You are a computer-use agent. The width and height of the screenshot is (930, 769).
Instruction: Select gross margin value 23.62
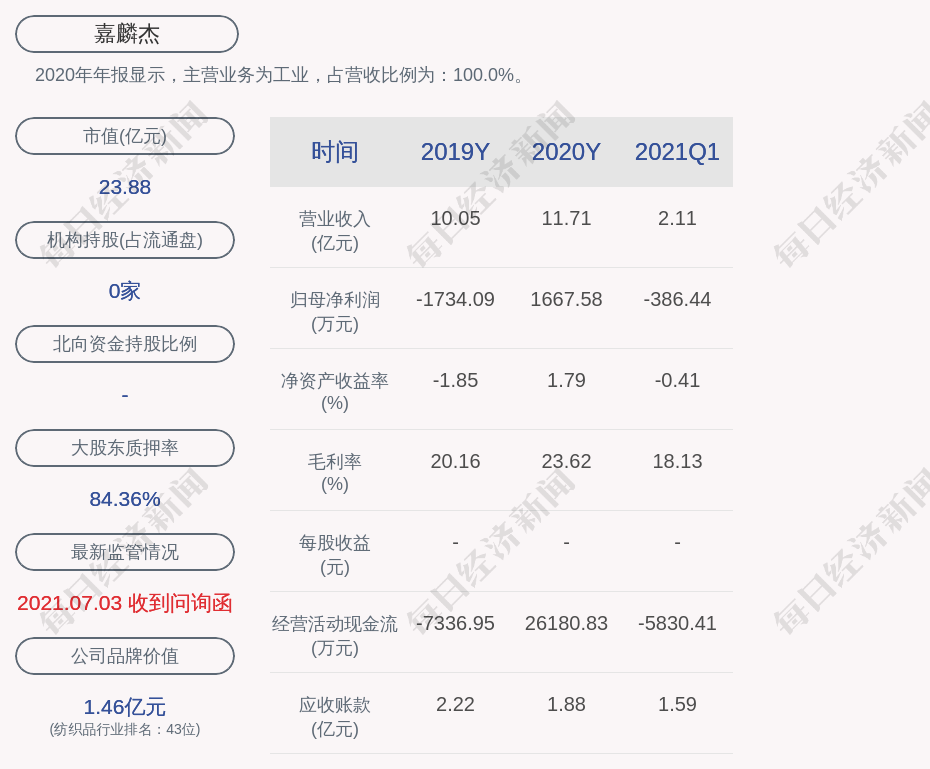(x=566, y=461)
